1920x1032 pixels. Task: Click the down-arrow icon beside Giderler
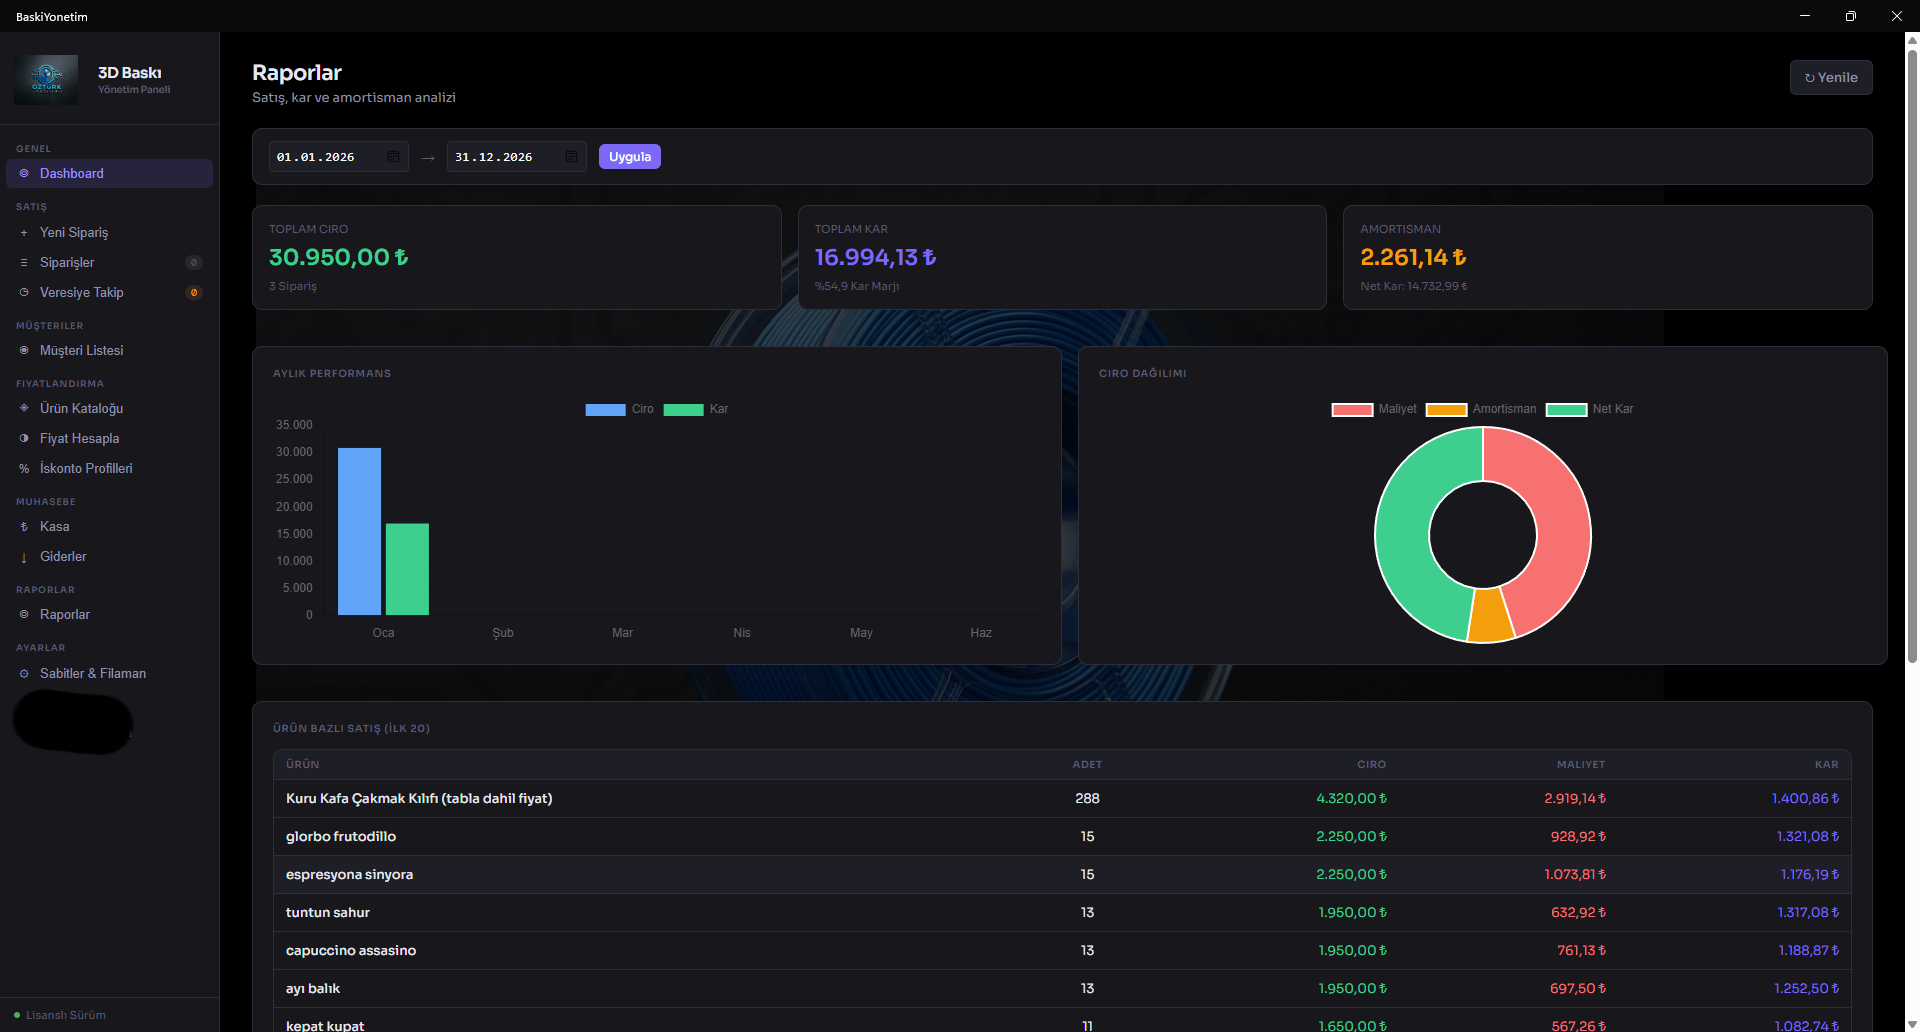pyautogui.click(x=24, y=557)
